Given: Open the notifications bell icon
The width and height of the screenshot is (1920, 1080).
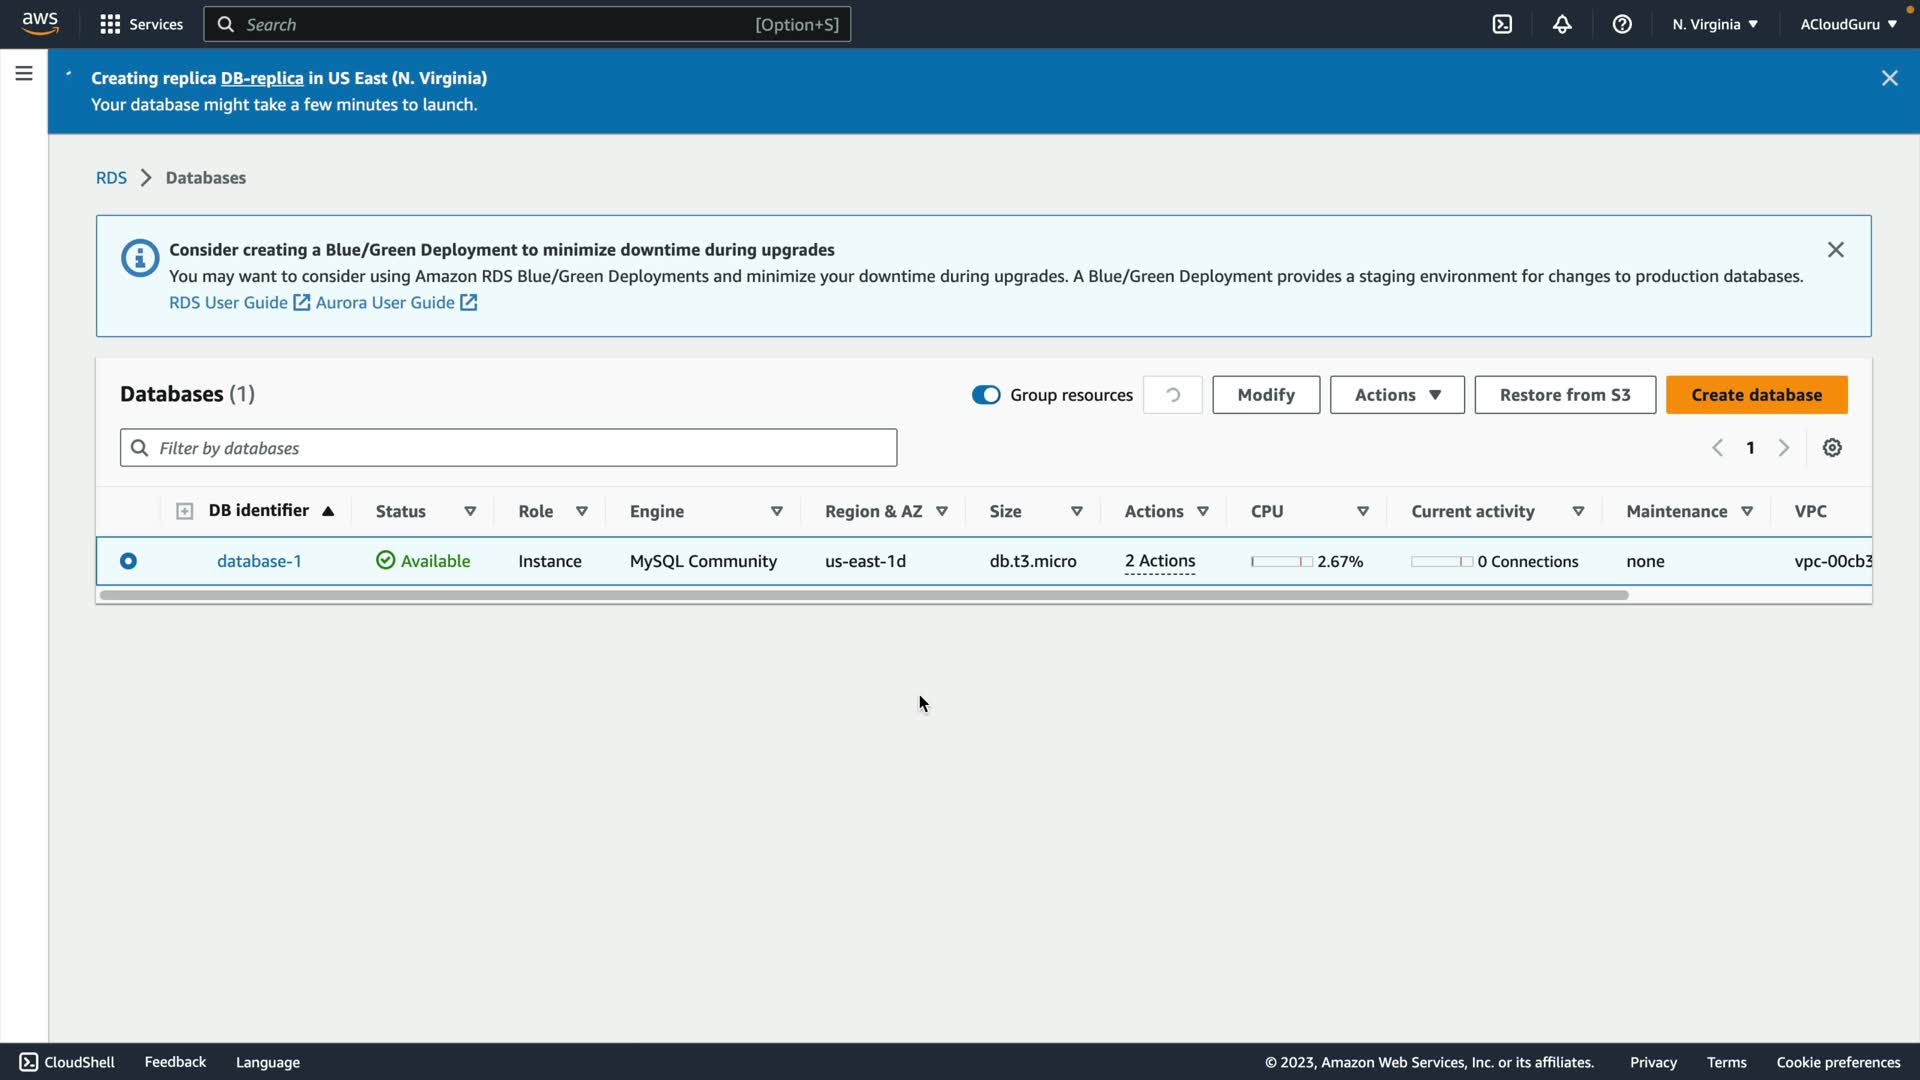Looking at the screenshot, I should 1562,24.
